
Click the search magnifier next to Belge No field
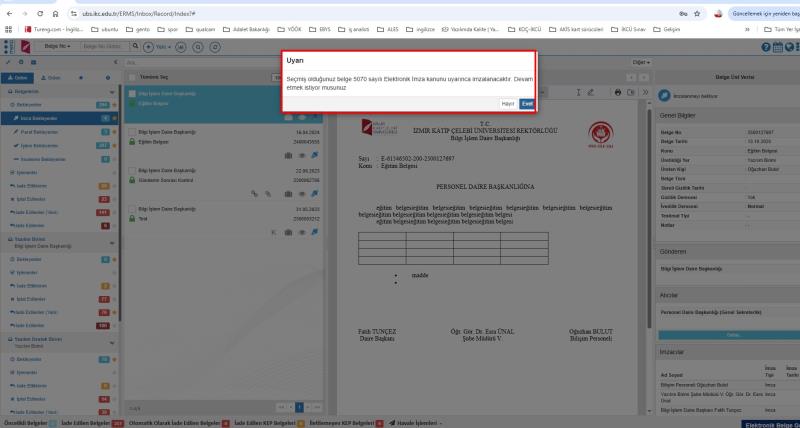tap(132, 47)
